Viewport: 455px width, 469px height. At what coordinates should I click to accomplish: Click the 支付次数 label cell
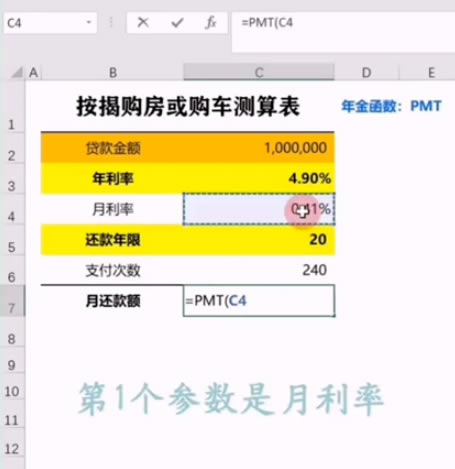(112, 270)
